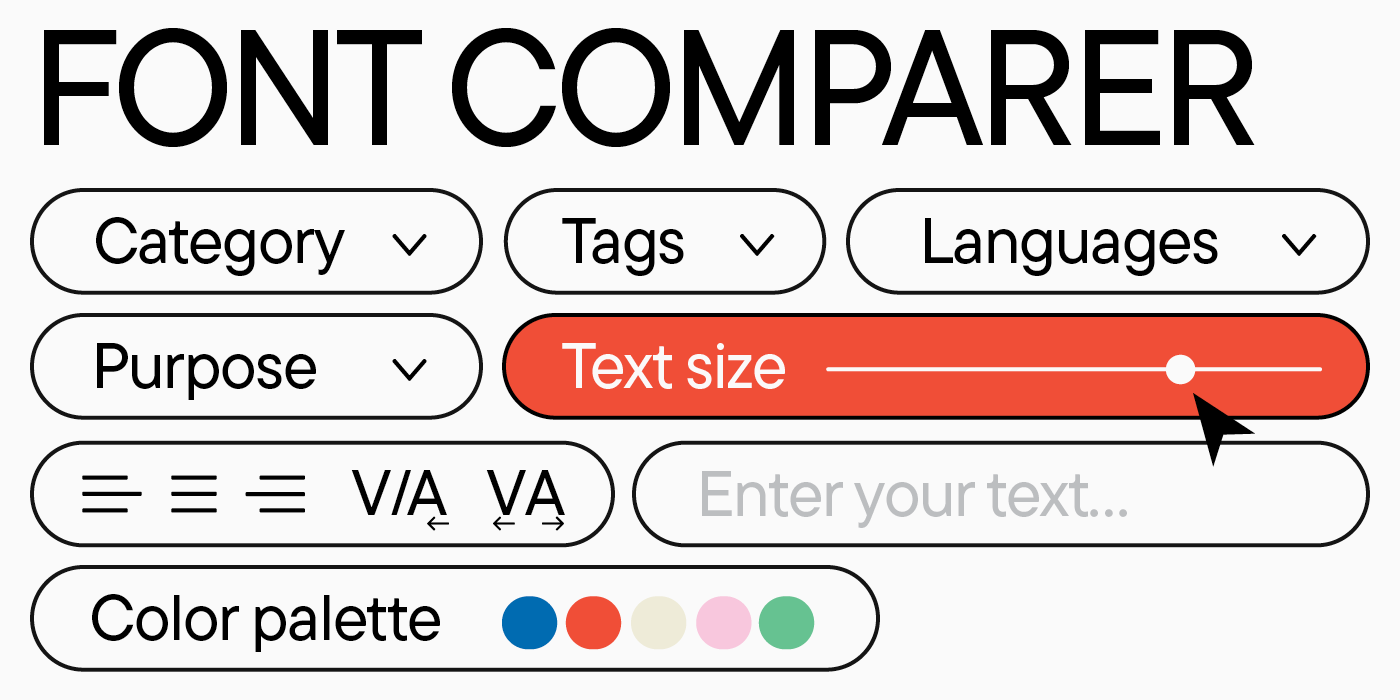Pick the red color swatch

pos(593,622)
